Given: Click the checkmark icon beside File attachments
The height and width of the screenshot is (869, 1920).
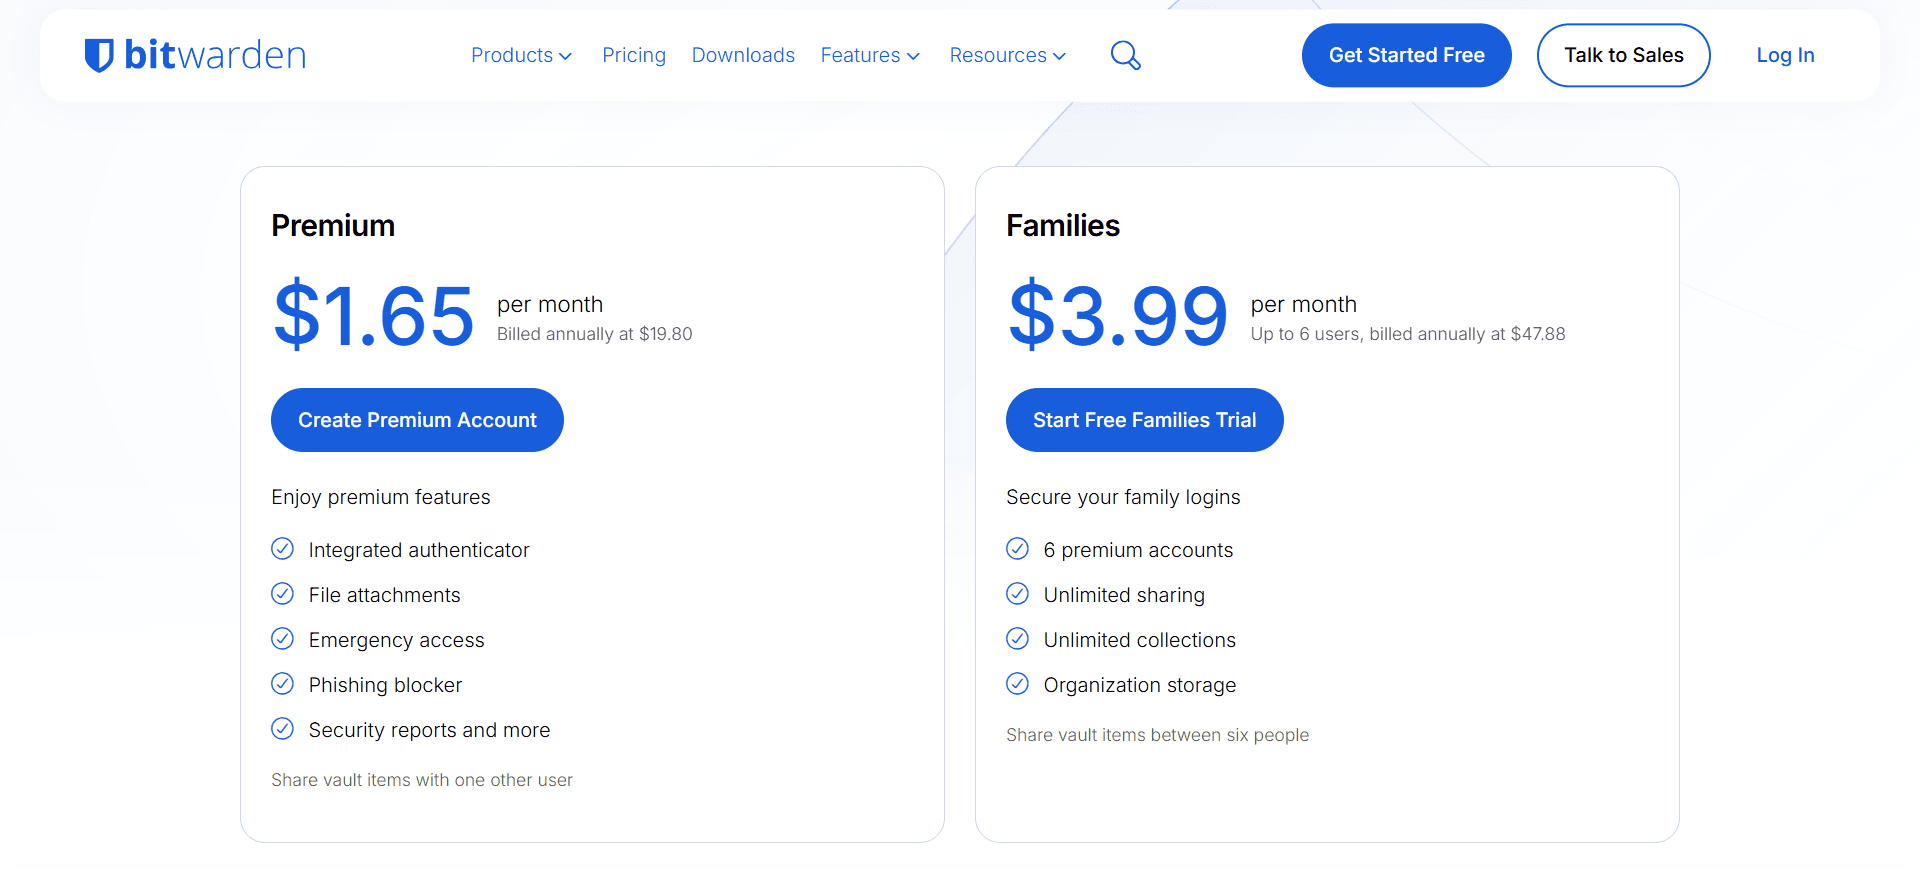Looking at the screenshot, I should [x=283, y=594].
